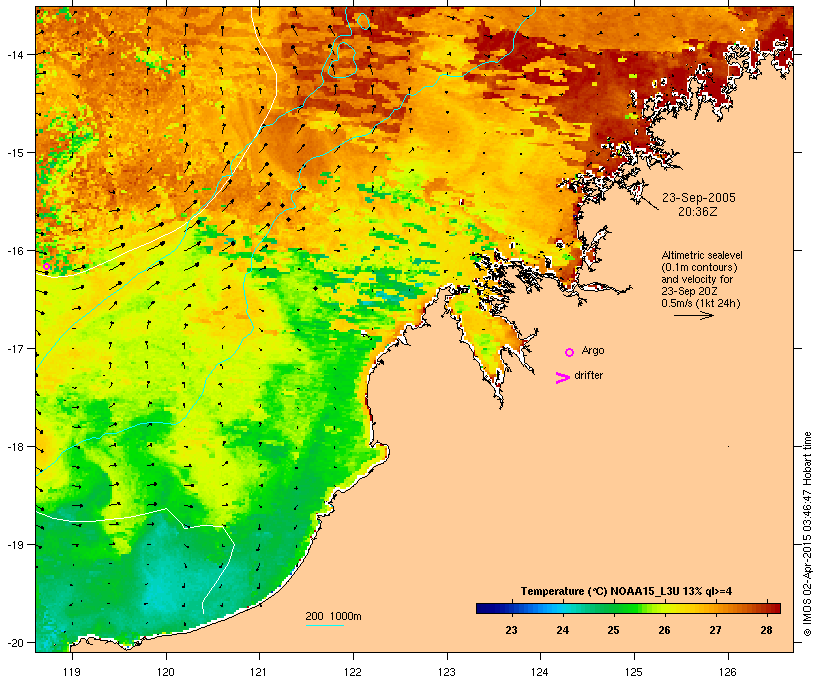
Task: Click the temperature color bar at 26
Action: click(664, 608)
